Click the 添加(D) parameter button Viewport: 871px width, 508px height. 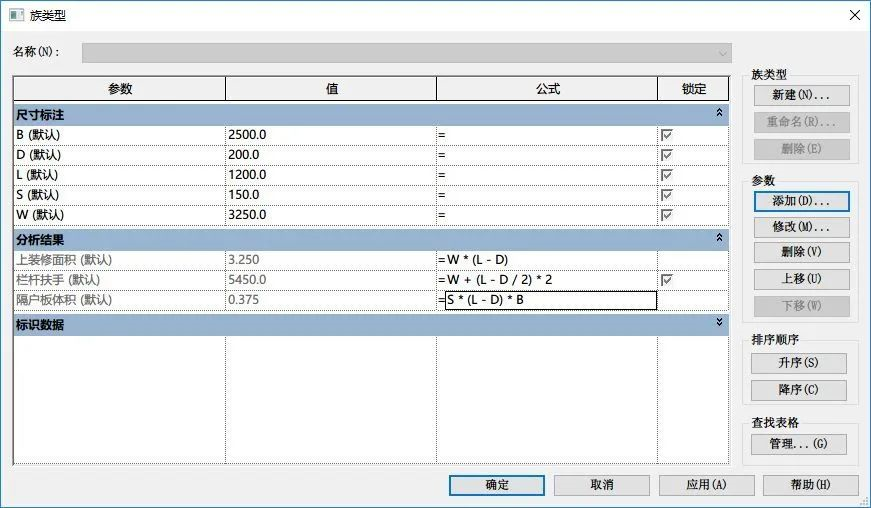(802, 201)
